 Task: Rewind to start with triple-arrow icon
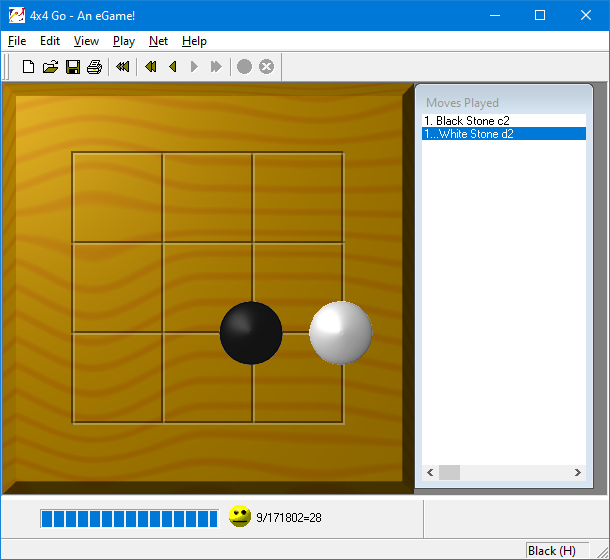pyautogui.click(x=123, y=67)
